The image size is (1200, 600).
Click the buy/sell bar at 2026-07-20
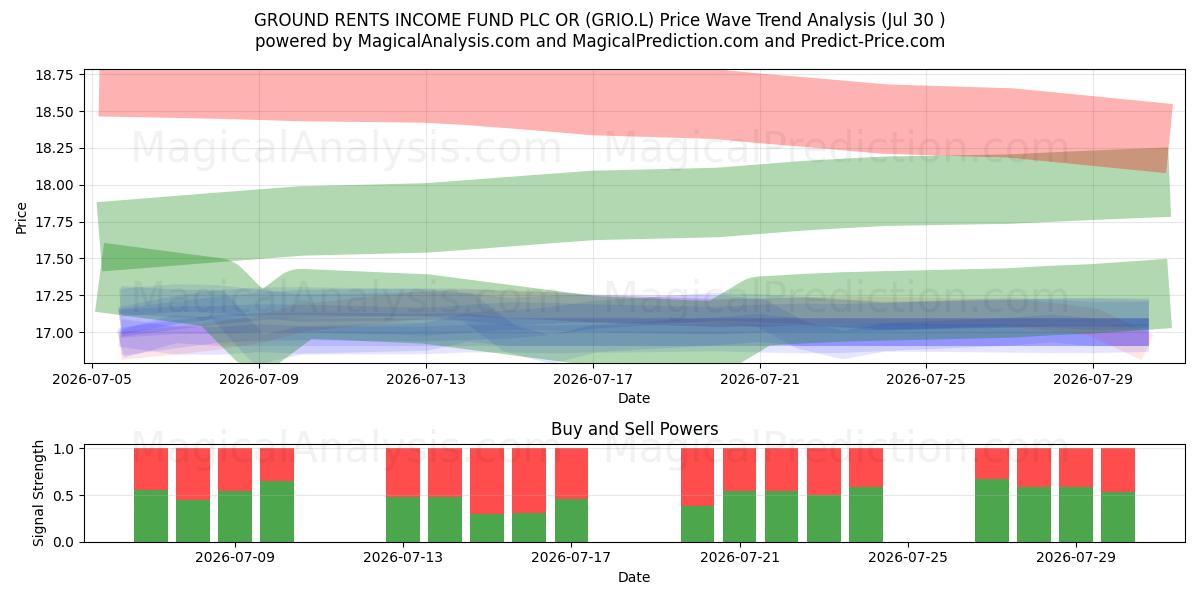(x=698, y=495)
